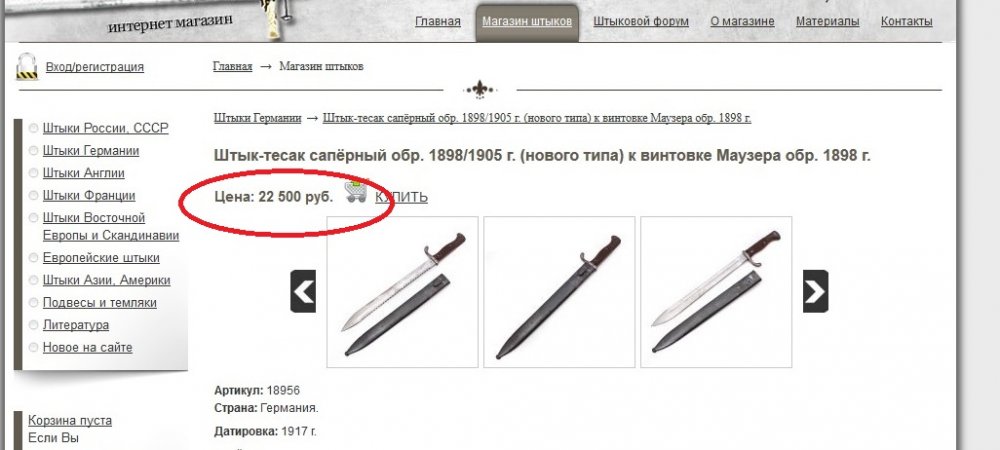Show previous bayonet photo with left arrow
The height and width of the screenshot is (450, 1000).
tap(303, 291)
